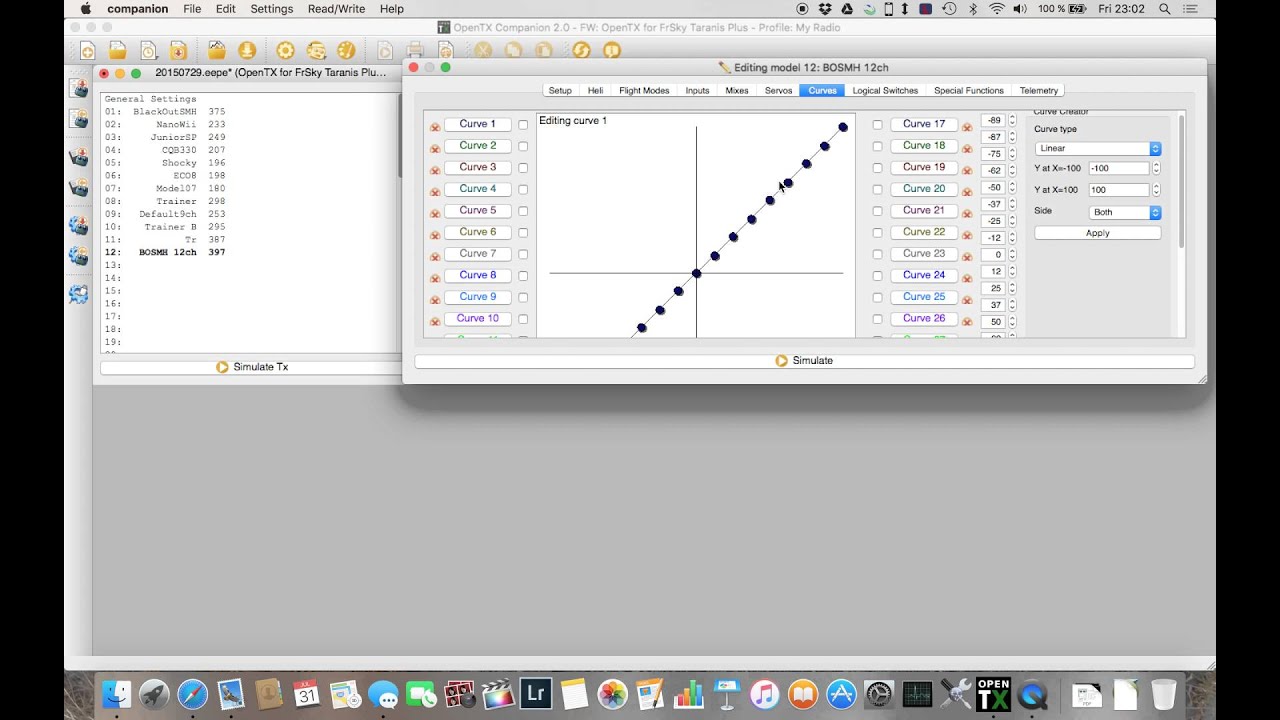
Task: Click the download firmware arrow icon
Action: point(247,50)
